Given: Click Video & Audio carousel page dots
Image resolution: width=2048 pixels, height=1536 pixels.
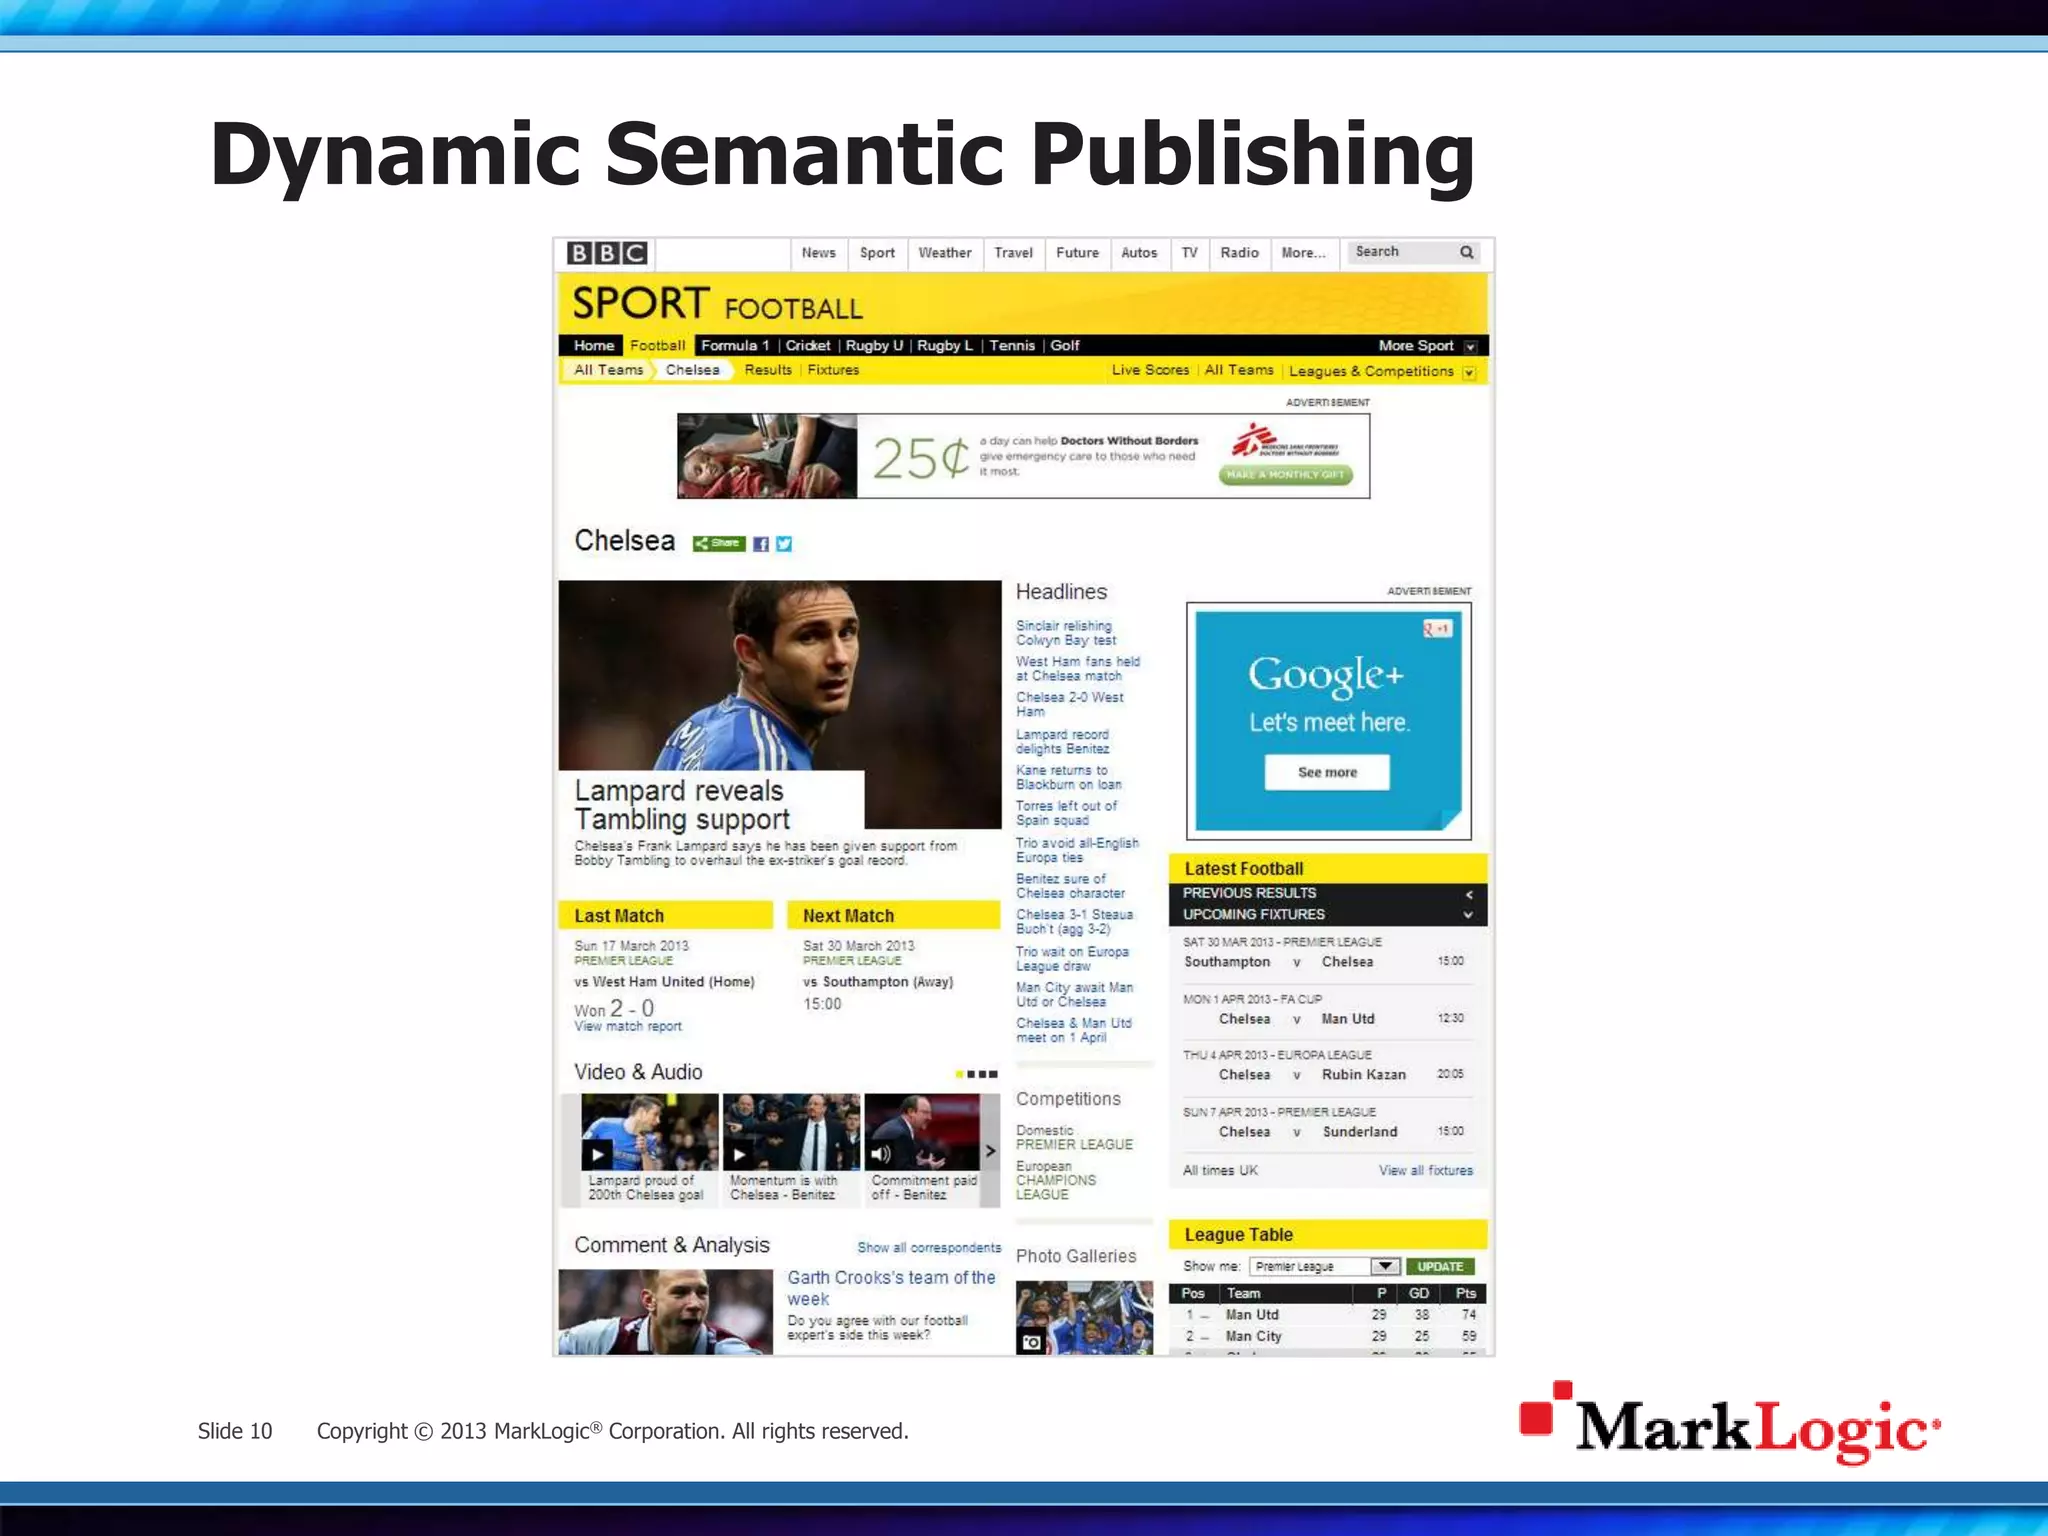Looking at the screenshot, I should [x=976, y=1074].
